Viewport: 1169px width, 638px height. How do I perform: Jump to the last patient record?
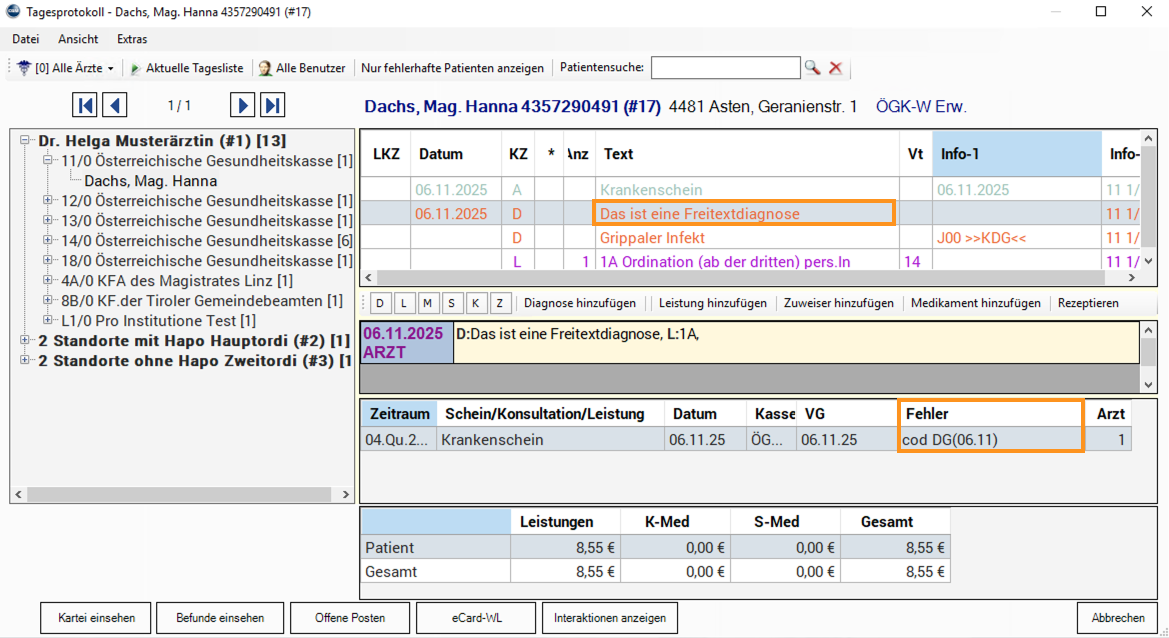[x=272, y=105]
